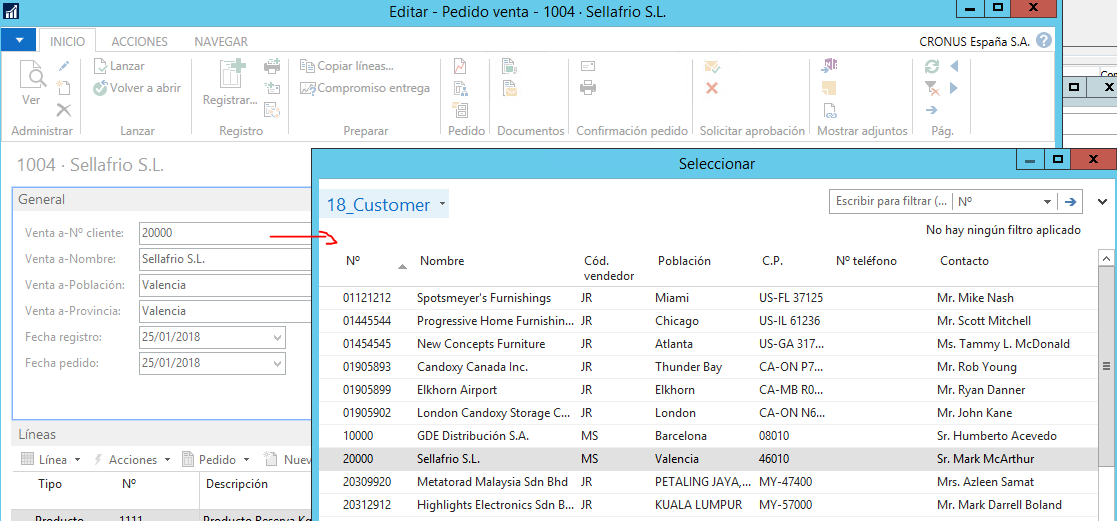Click the pencil Edit icon in Administrar
The image size is (1117, 521).
click(x=63, y=66)
